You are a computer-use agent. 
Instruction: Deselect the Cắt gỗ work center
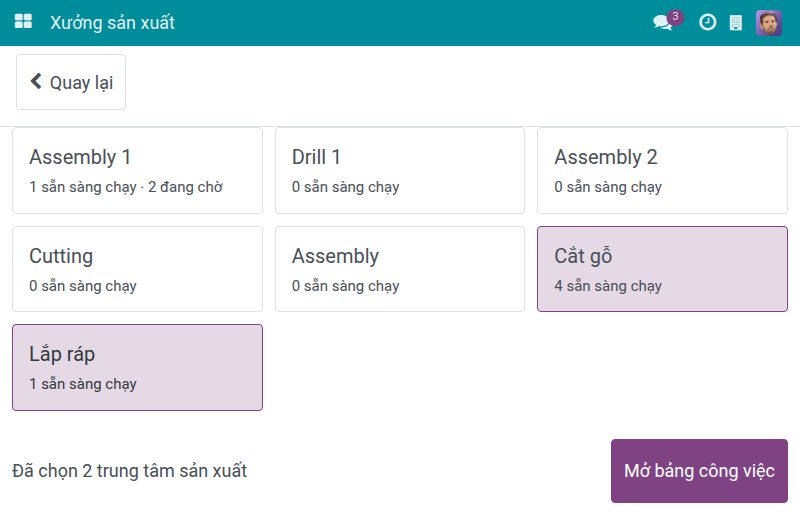(662, 269)
